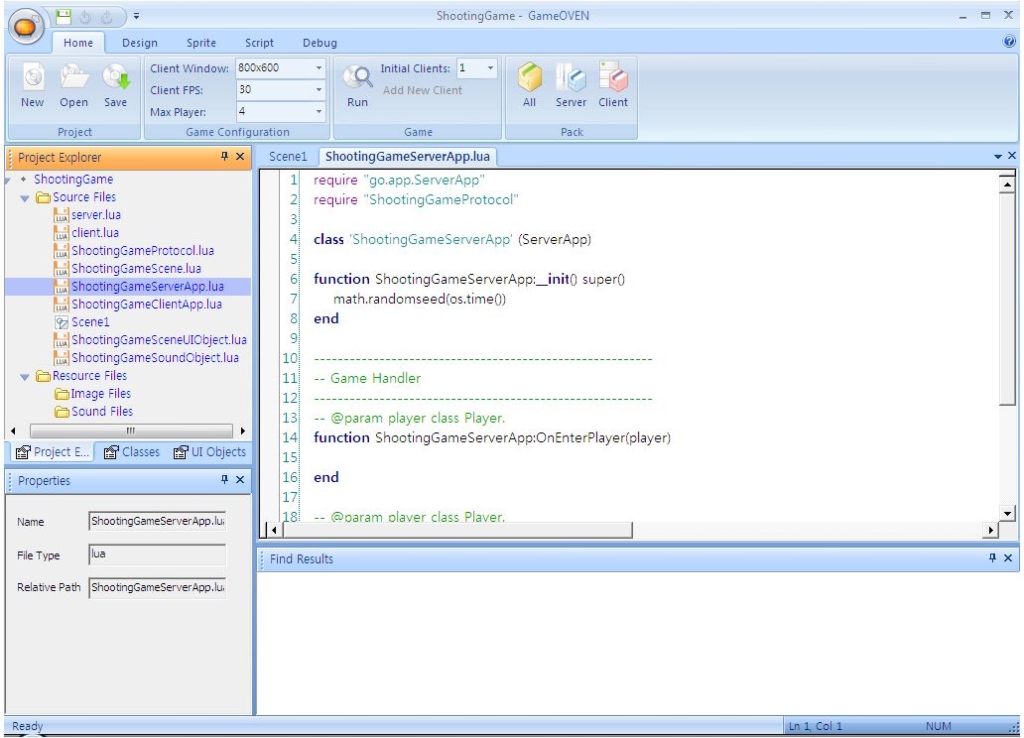Pack the Client
Screen dimensions: 1024x738
(x=613, y=85)
